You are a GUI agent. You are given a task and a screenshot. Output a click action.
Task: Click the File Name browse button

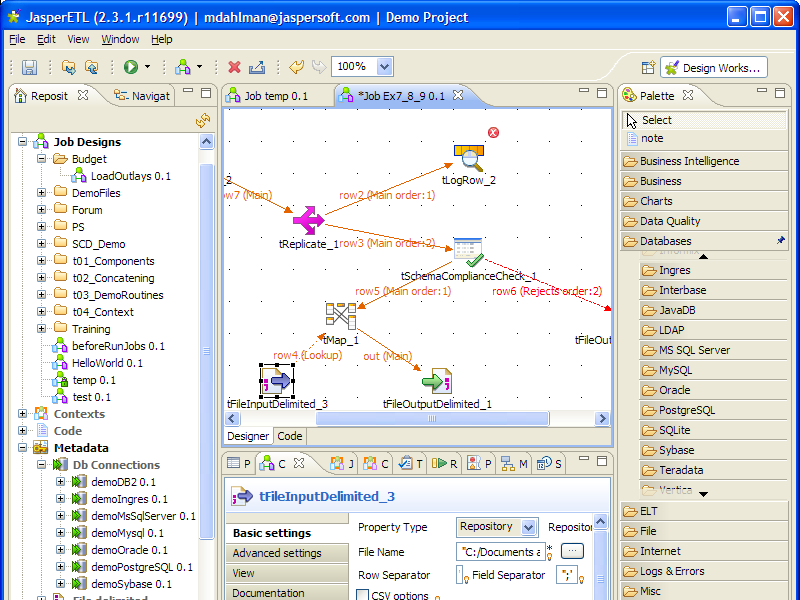pyautogui.click(x=572, y=551)
